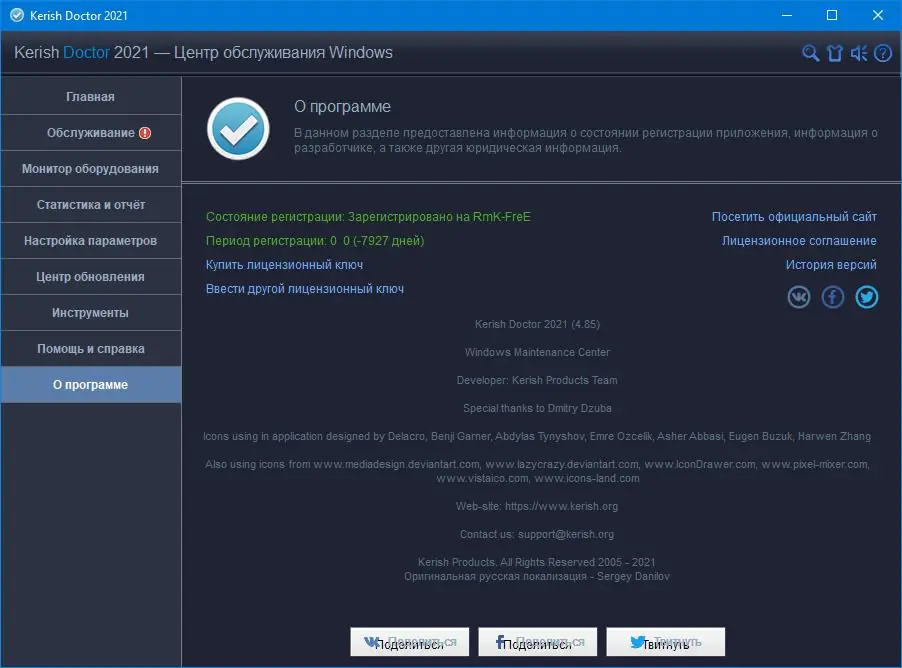Screen dimensions: 902x668
Task: Click Contact us support@kerish.org text
Action: (537, 535)
